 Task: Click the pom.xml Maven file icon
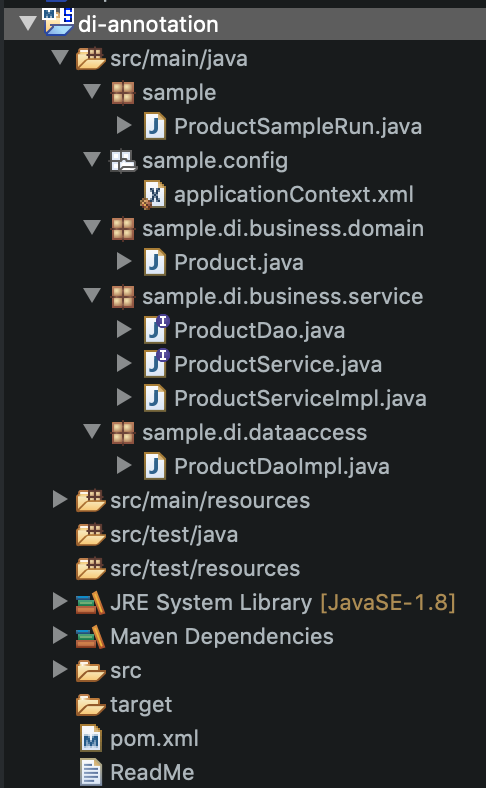coord(91,739)
